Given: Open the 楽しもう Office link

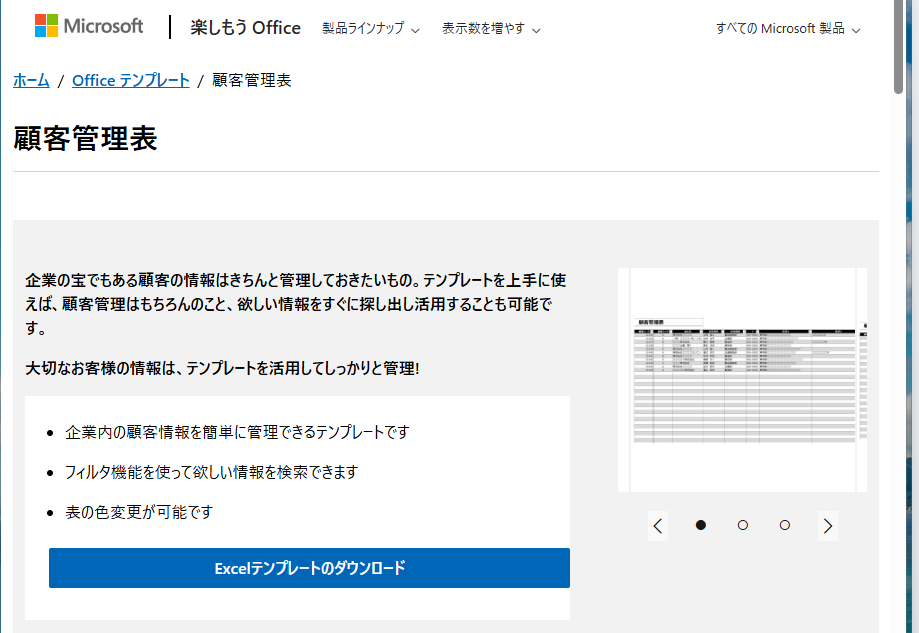Looking at the screenshot, I should click(x=245, y=28).
